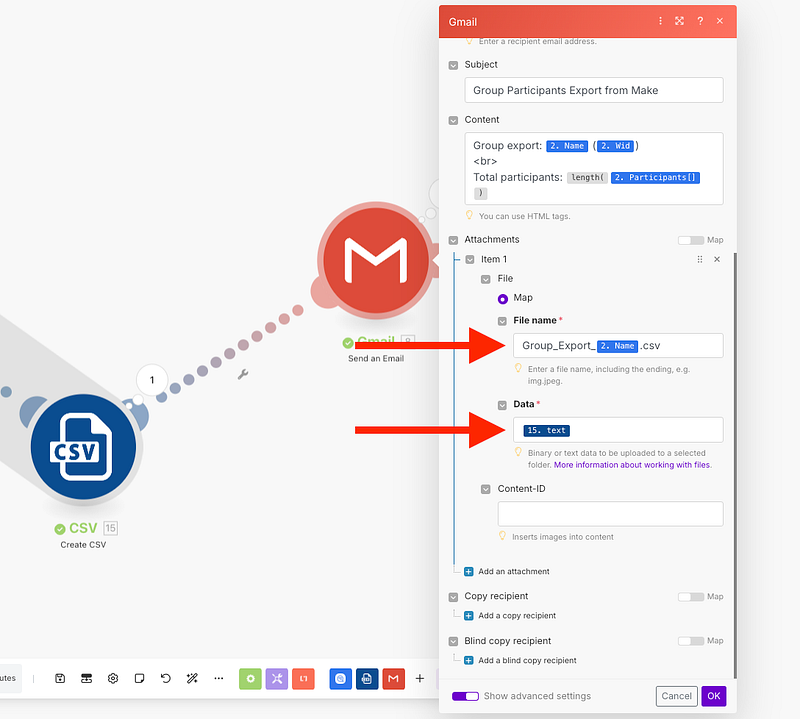Click the magic wand auto-align icon
The image size is (800, 719).
point(192,678)
